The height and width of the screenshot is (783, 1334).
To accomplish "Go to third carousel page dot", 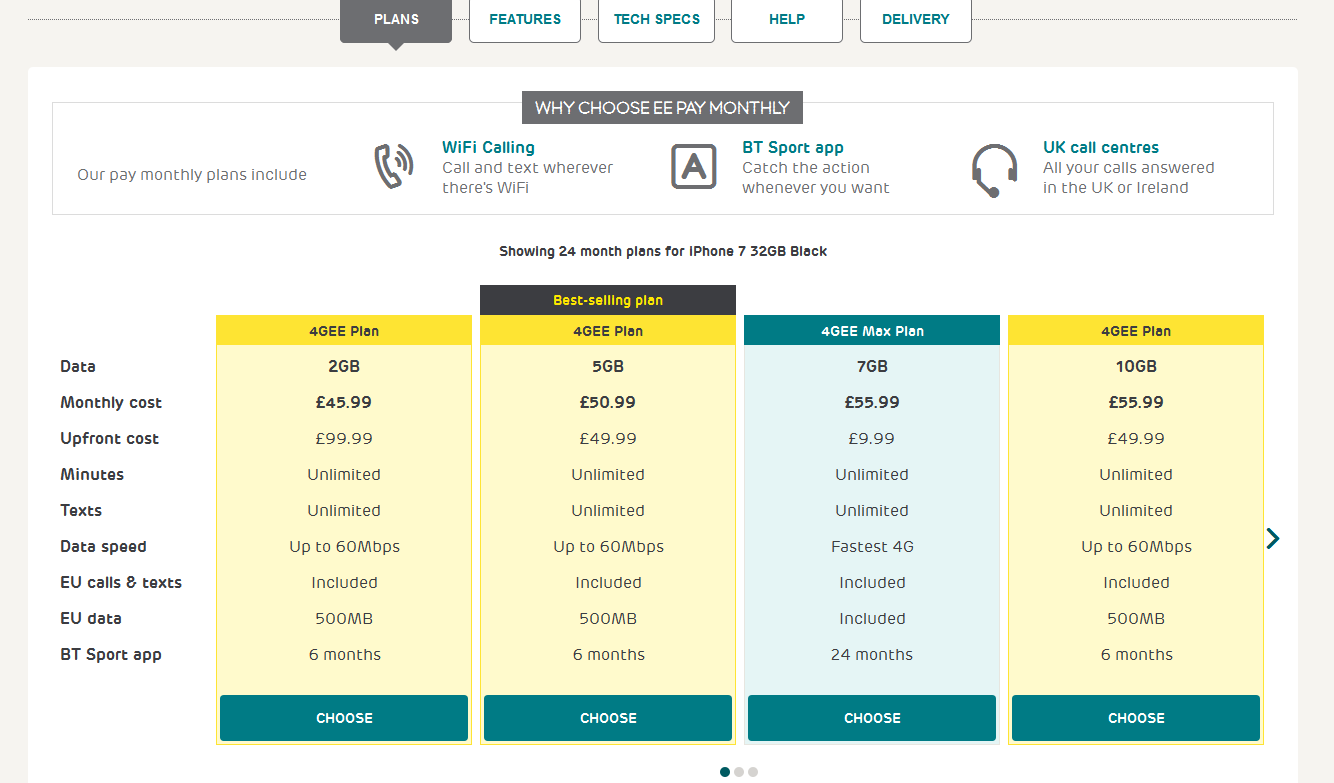I will click(753, 772).
